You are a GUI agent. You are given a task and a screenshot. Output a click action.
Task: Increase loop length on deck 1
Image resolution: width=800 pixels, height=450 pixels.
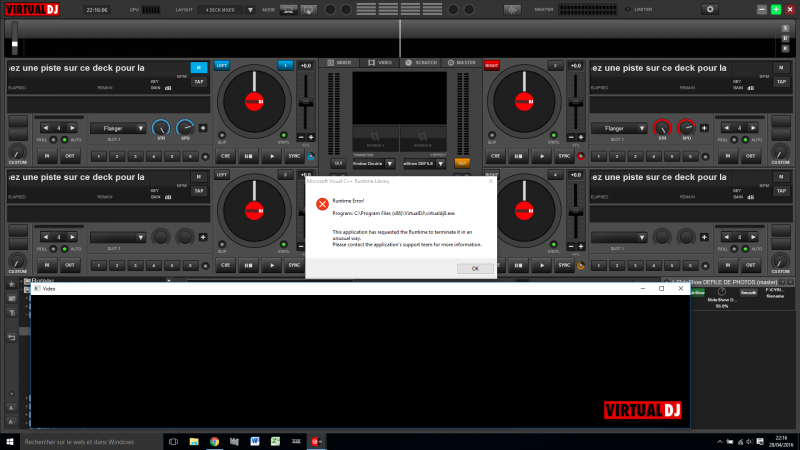click(x=72, y=128)
